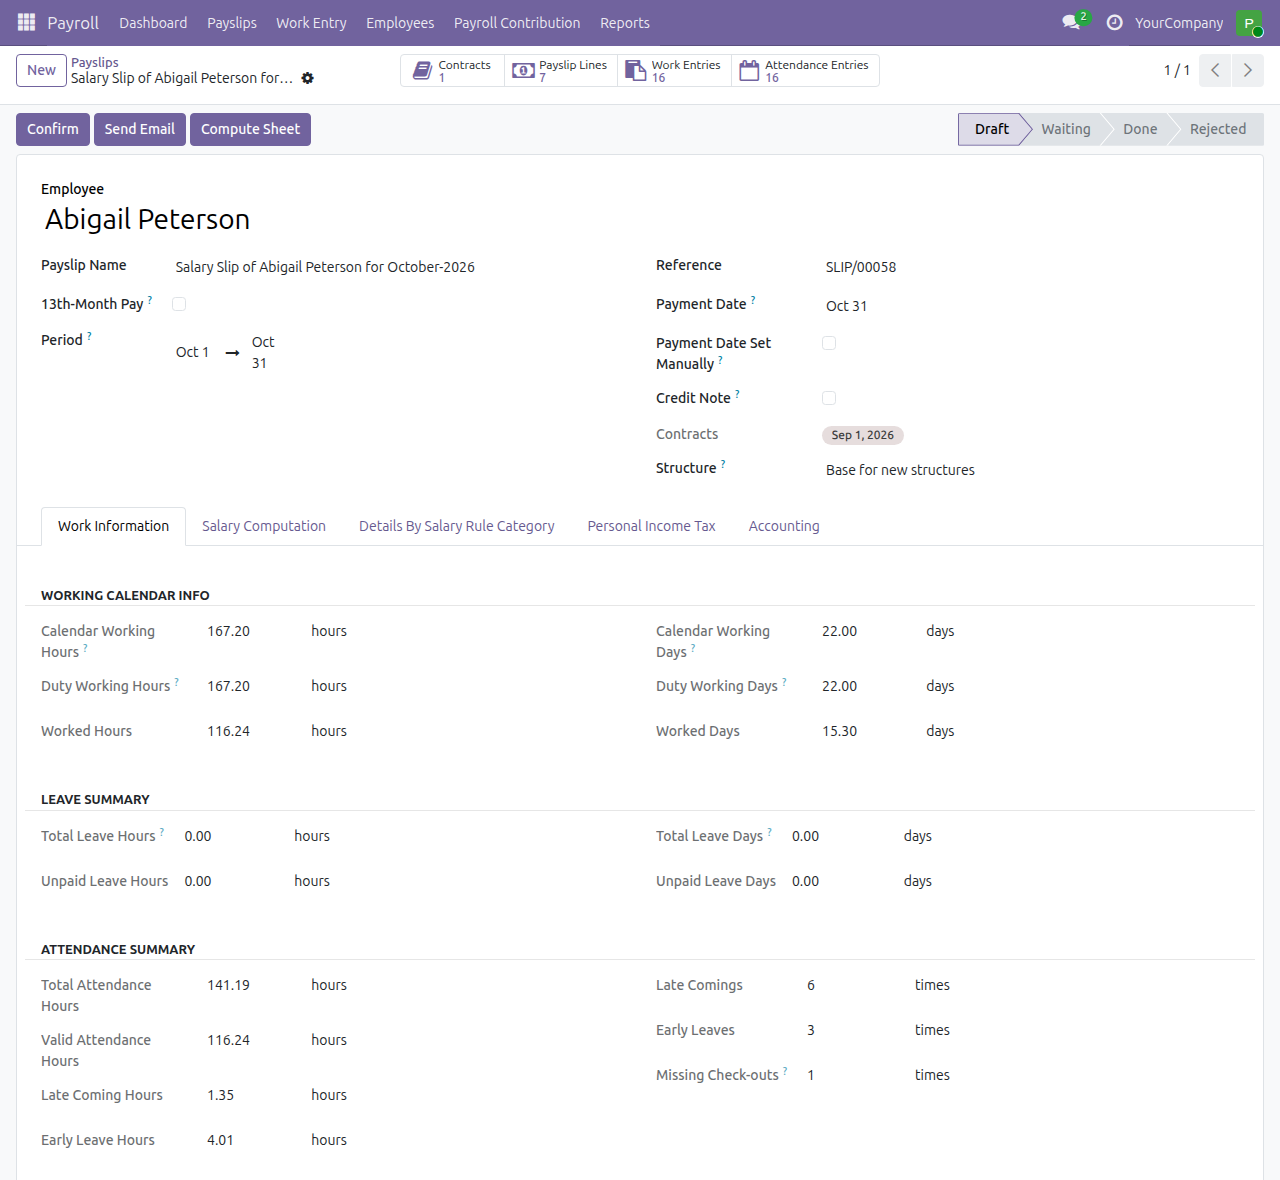Open the Payslips menu
The width and height of the screenshot is (1280, 1180).
click(x=232, y=22)
